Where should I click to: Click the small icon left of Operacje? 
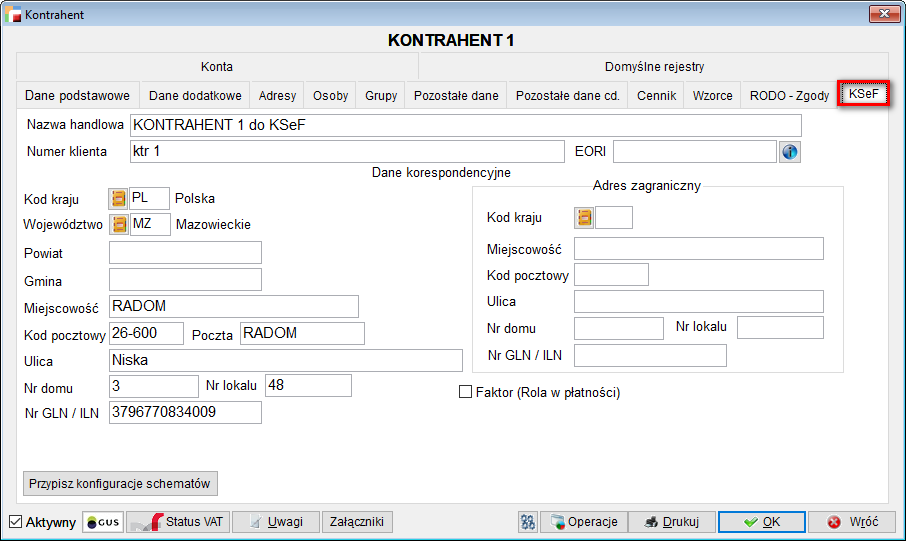528,522
